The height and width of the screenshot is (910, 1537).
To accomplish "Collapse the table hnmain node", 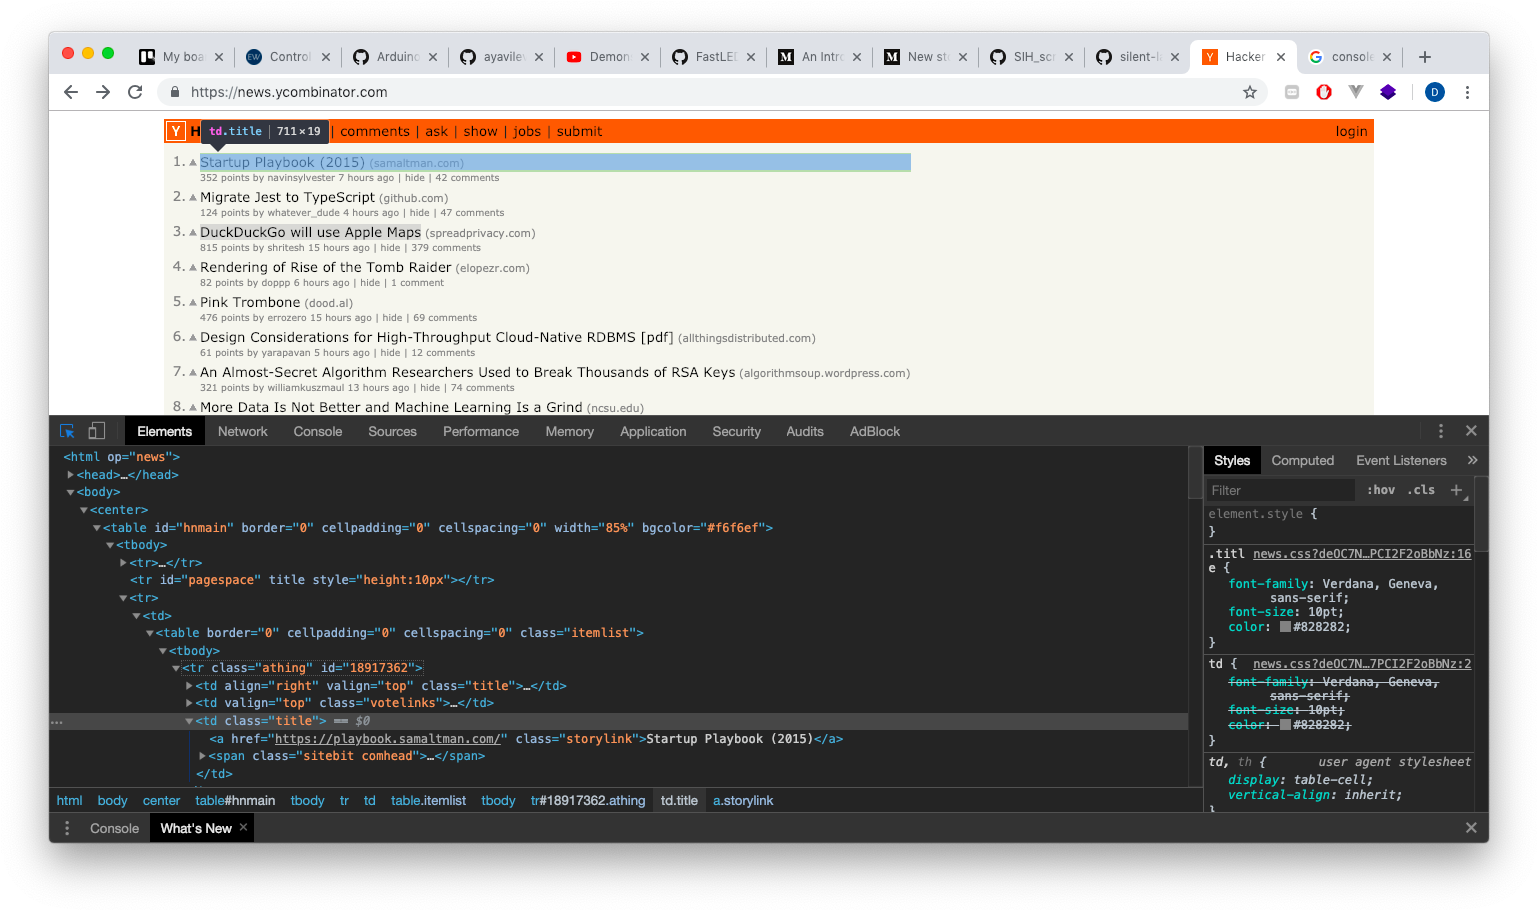I will pyautogui.click(x=97, y=528).
